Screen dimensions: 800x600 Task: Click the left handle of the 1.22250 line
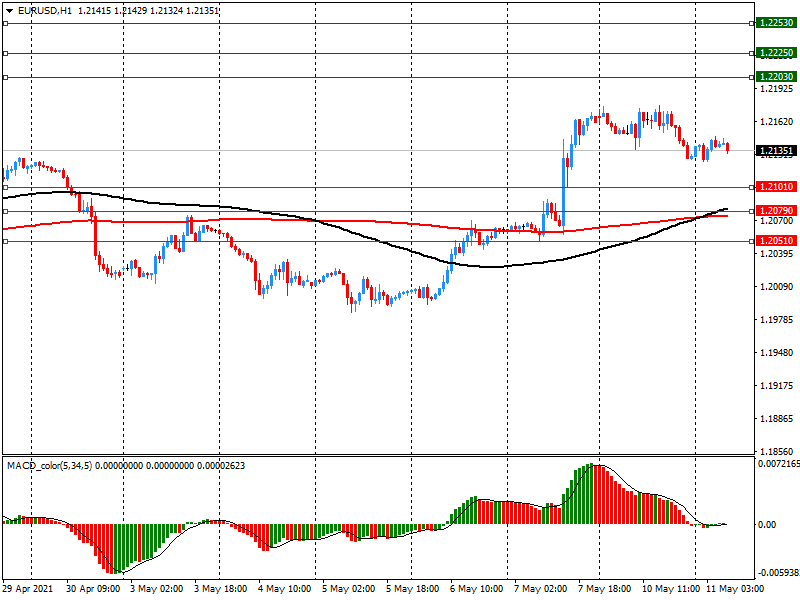click(x=5, y=54)
